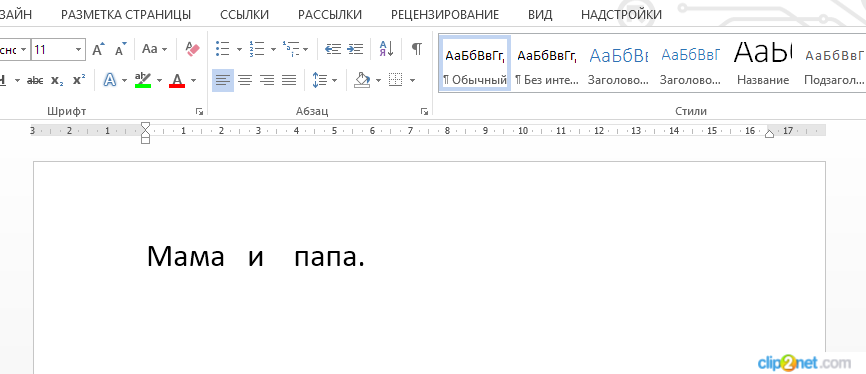866x374 pixels.
Task: Open the borders dropdown arrow
Action: (413, 81)
